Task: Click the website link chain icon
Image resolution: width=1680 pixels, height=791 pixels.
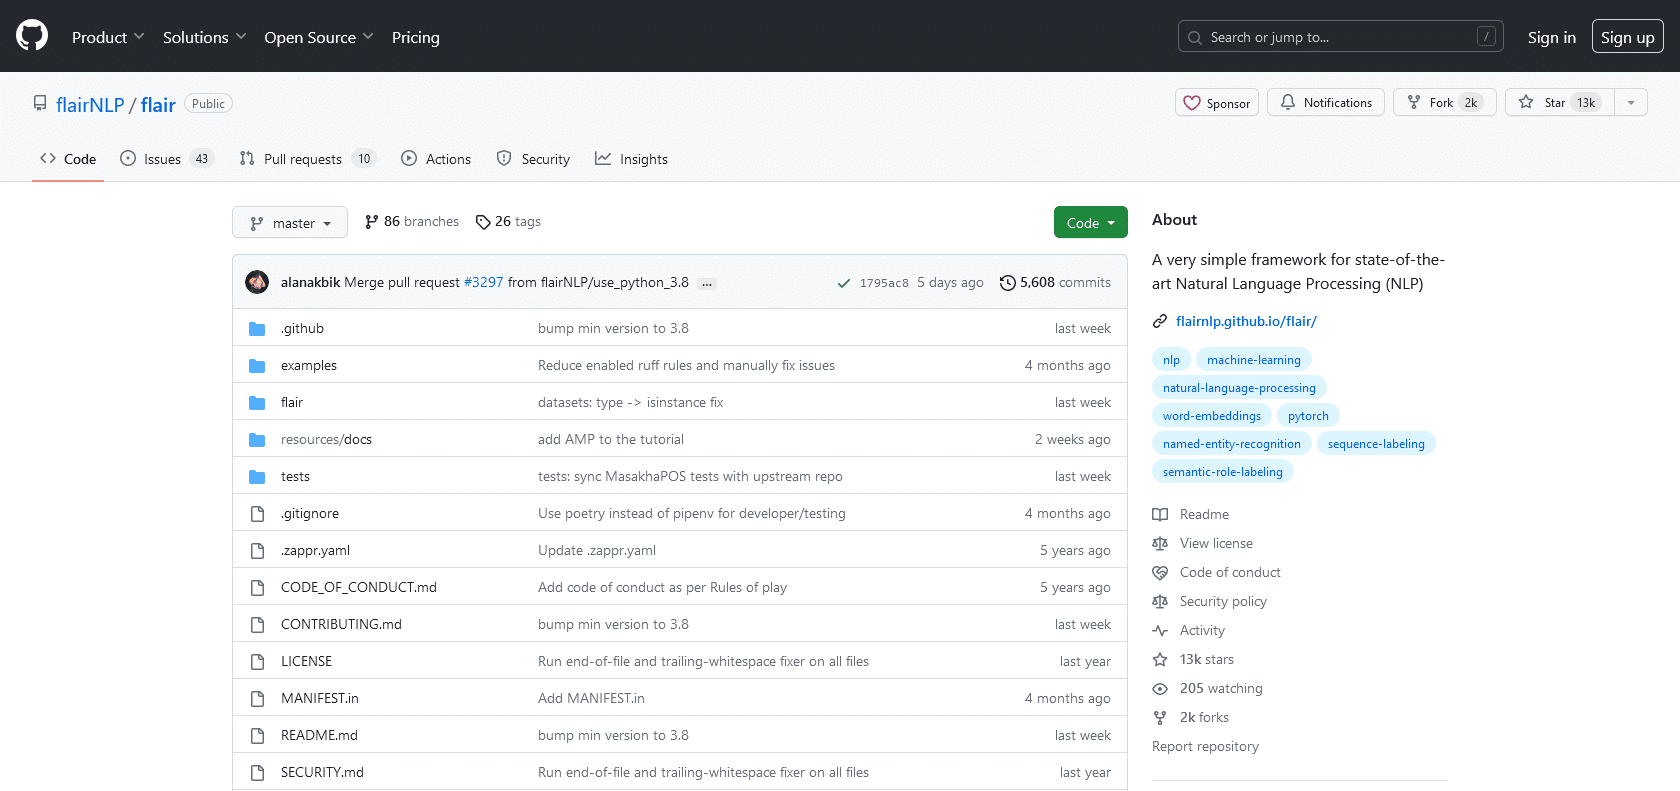Action: [x=1160, y=321]
